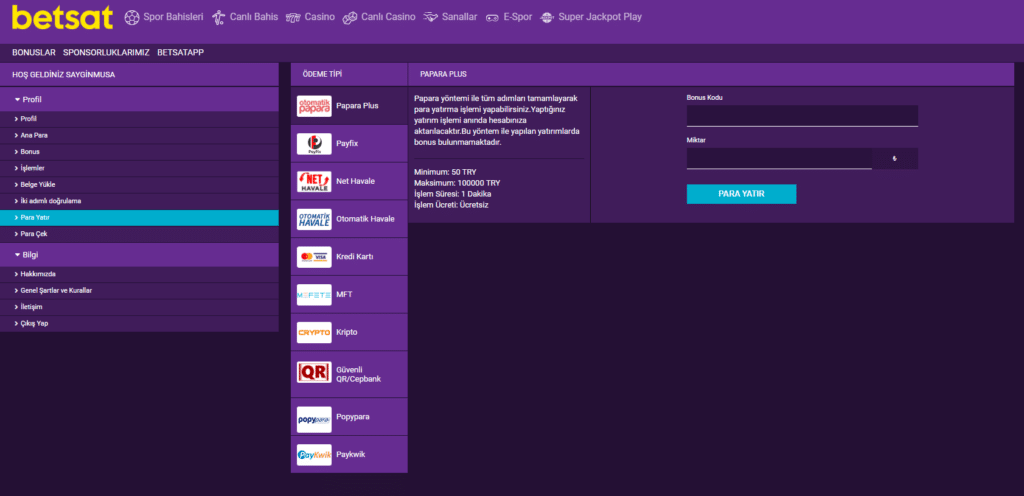Screen dimensions: 1024x496
Task: Open Ana Para sidebar item
Action: tap(139, 136)
